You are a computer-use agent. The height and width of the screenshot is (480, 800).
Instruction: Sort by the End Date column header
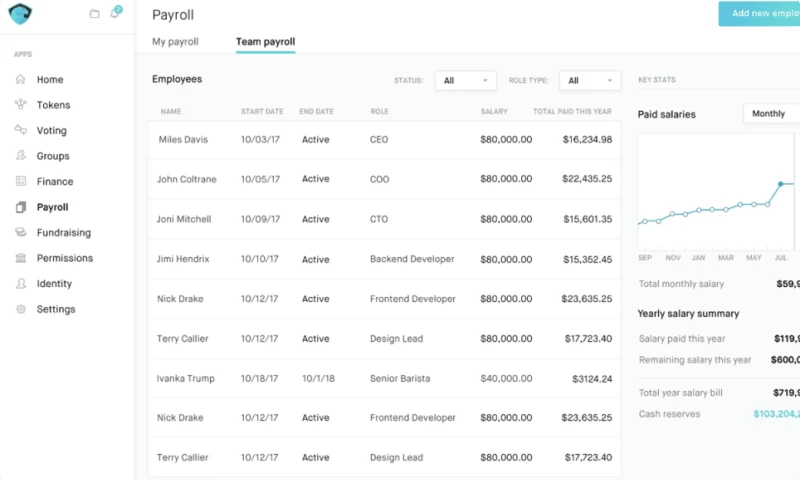pyautogui.click(x=316, y=111)
